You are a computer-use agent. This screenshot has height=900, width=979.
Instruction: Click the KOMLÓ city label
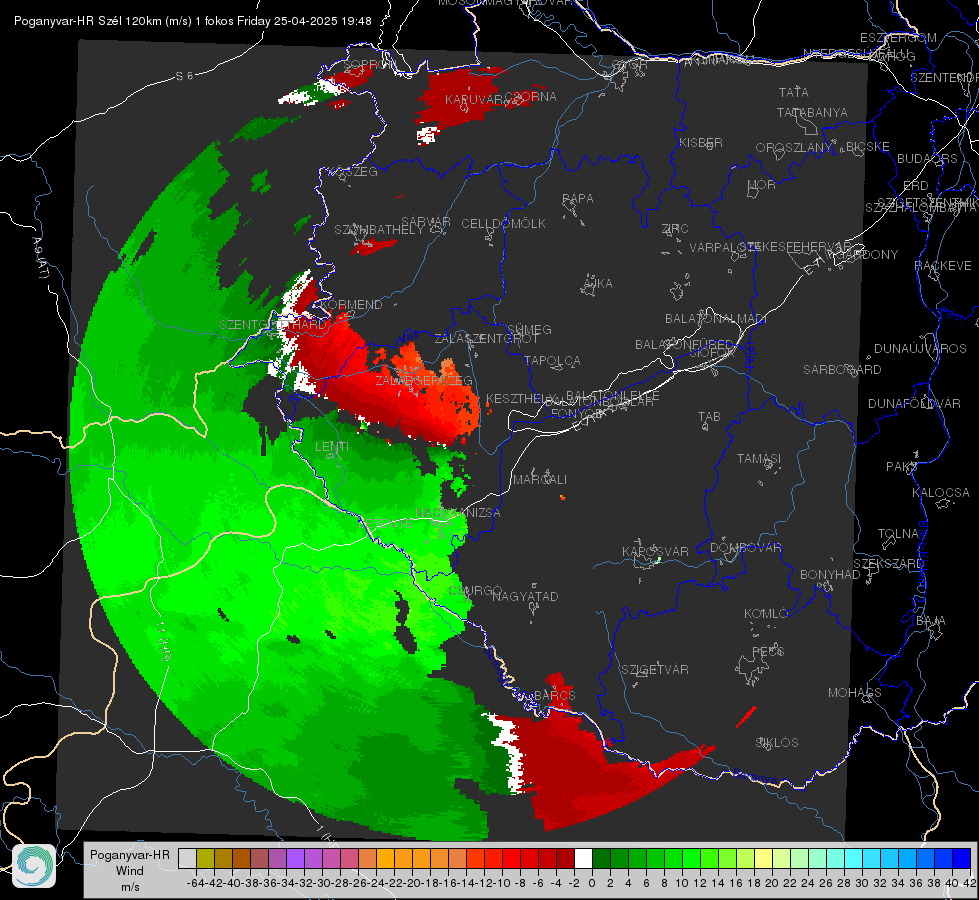point(766,614)
